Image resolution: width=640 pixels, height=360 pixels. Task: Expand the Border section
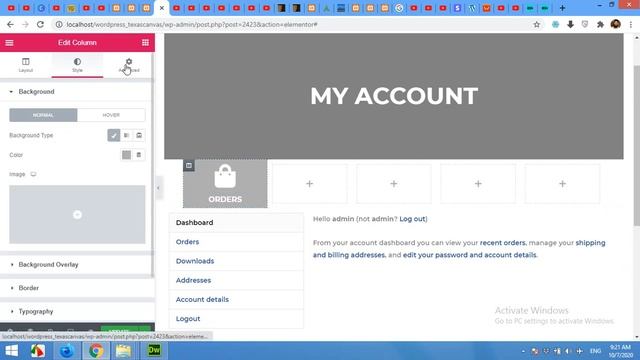pyautogui.click(x=77, y=288)
